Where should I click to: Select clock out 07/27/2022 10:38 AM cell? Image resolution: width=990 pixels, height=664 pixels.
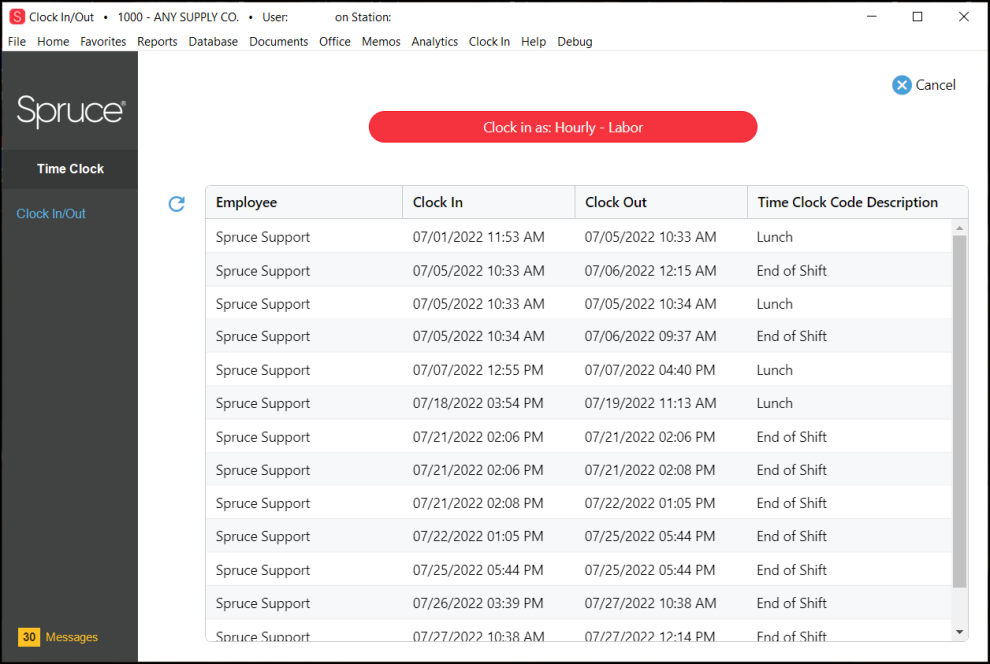tap(650, 603)
